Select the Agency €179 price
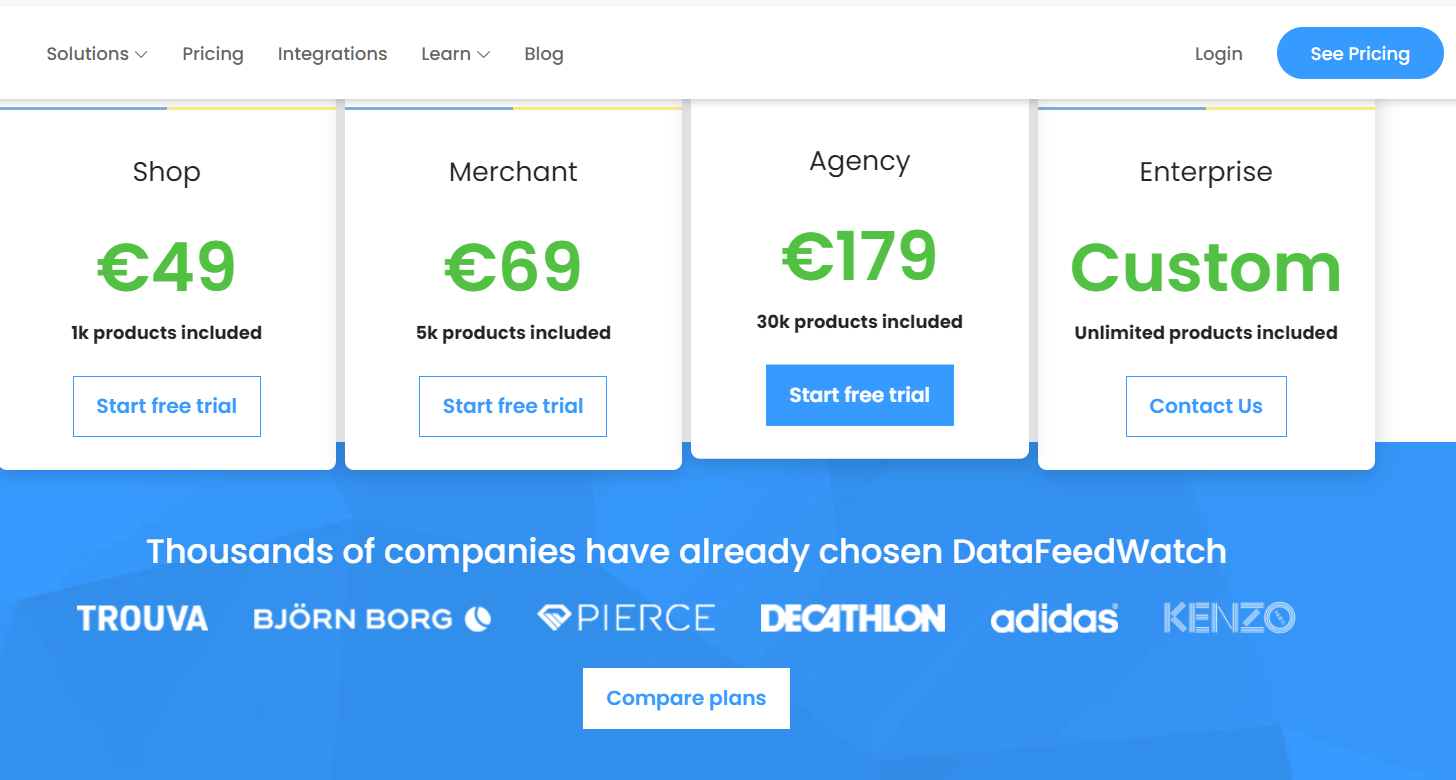This screenshot has height=780, width=1456. coord(860,257)
